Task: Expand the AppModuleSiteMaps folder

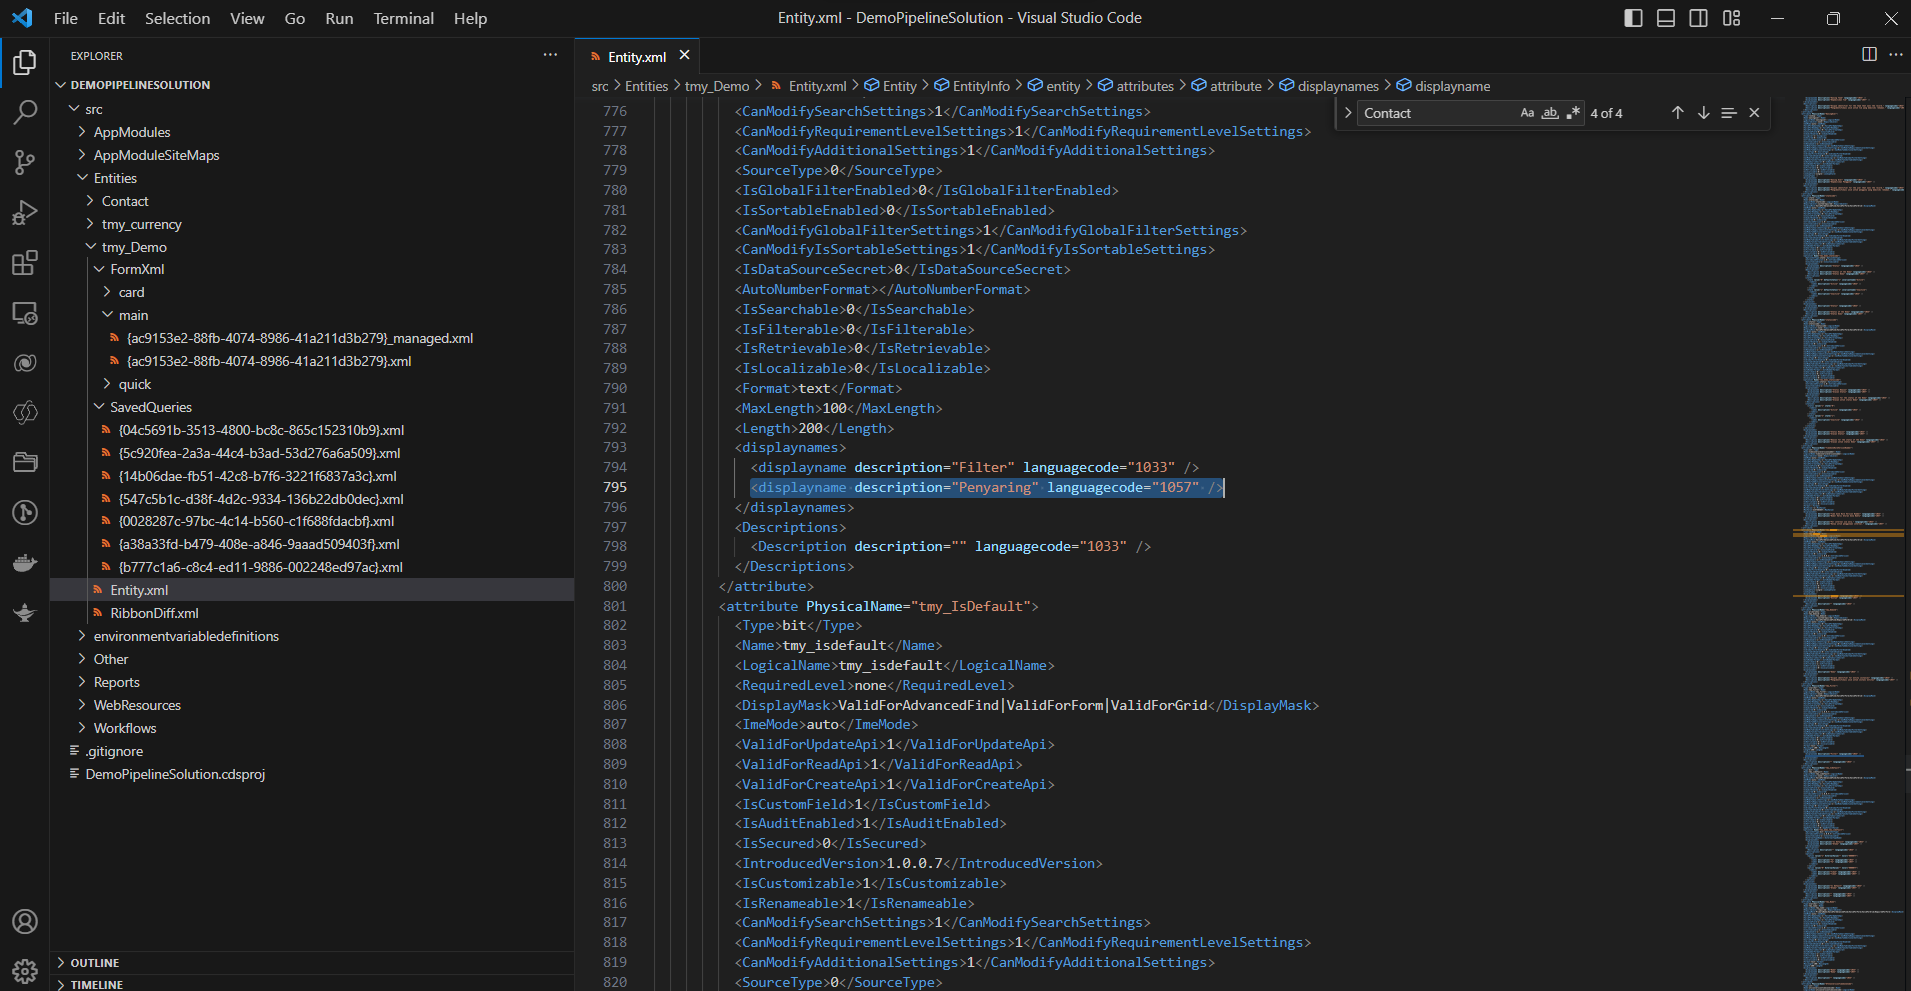Action: tap(82, 155)
